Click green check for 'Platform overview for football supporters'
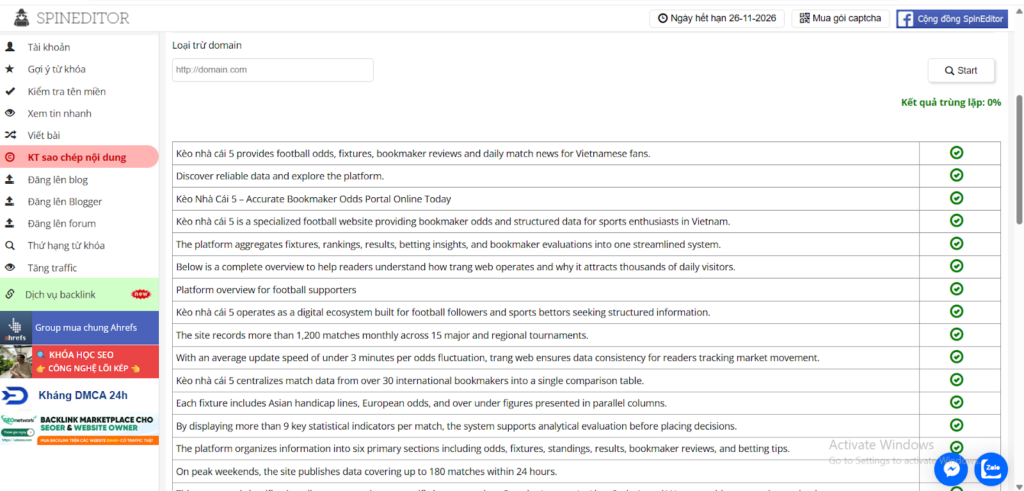The image size is (1024, 491). 956,289
